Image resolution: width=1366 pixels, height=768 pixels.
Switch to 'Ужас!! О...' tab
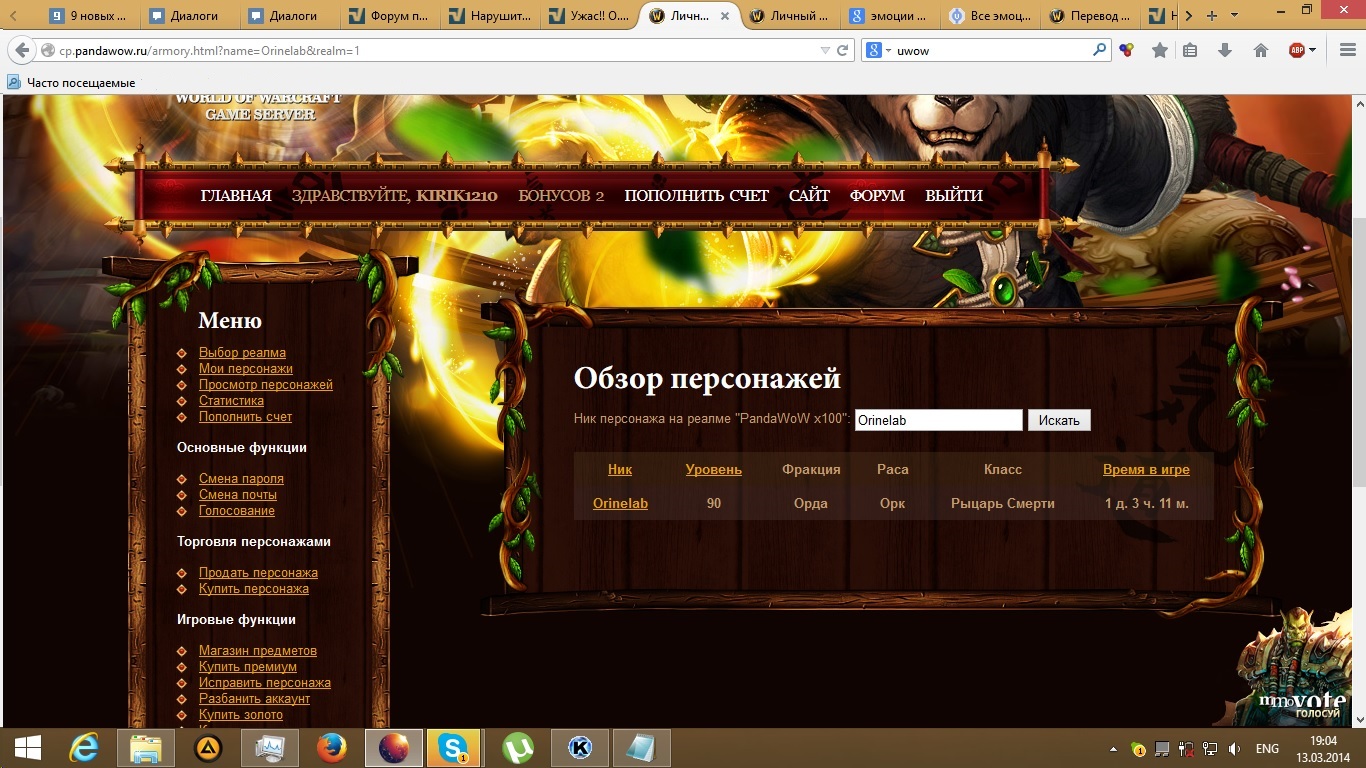[589, 16]
